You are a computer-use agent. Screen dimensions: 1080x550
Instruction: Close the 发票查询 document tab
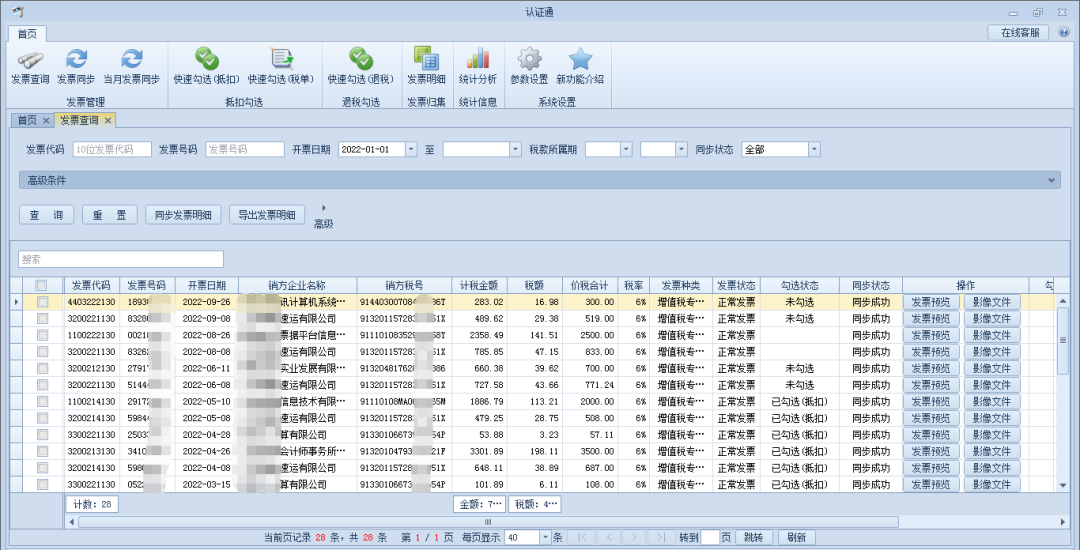click(x=108, y=120)
